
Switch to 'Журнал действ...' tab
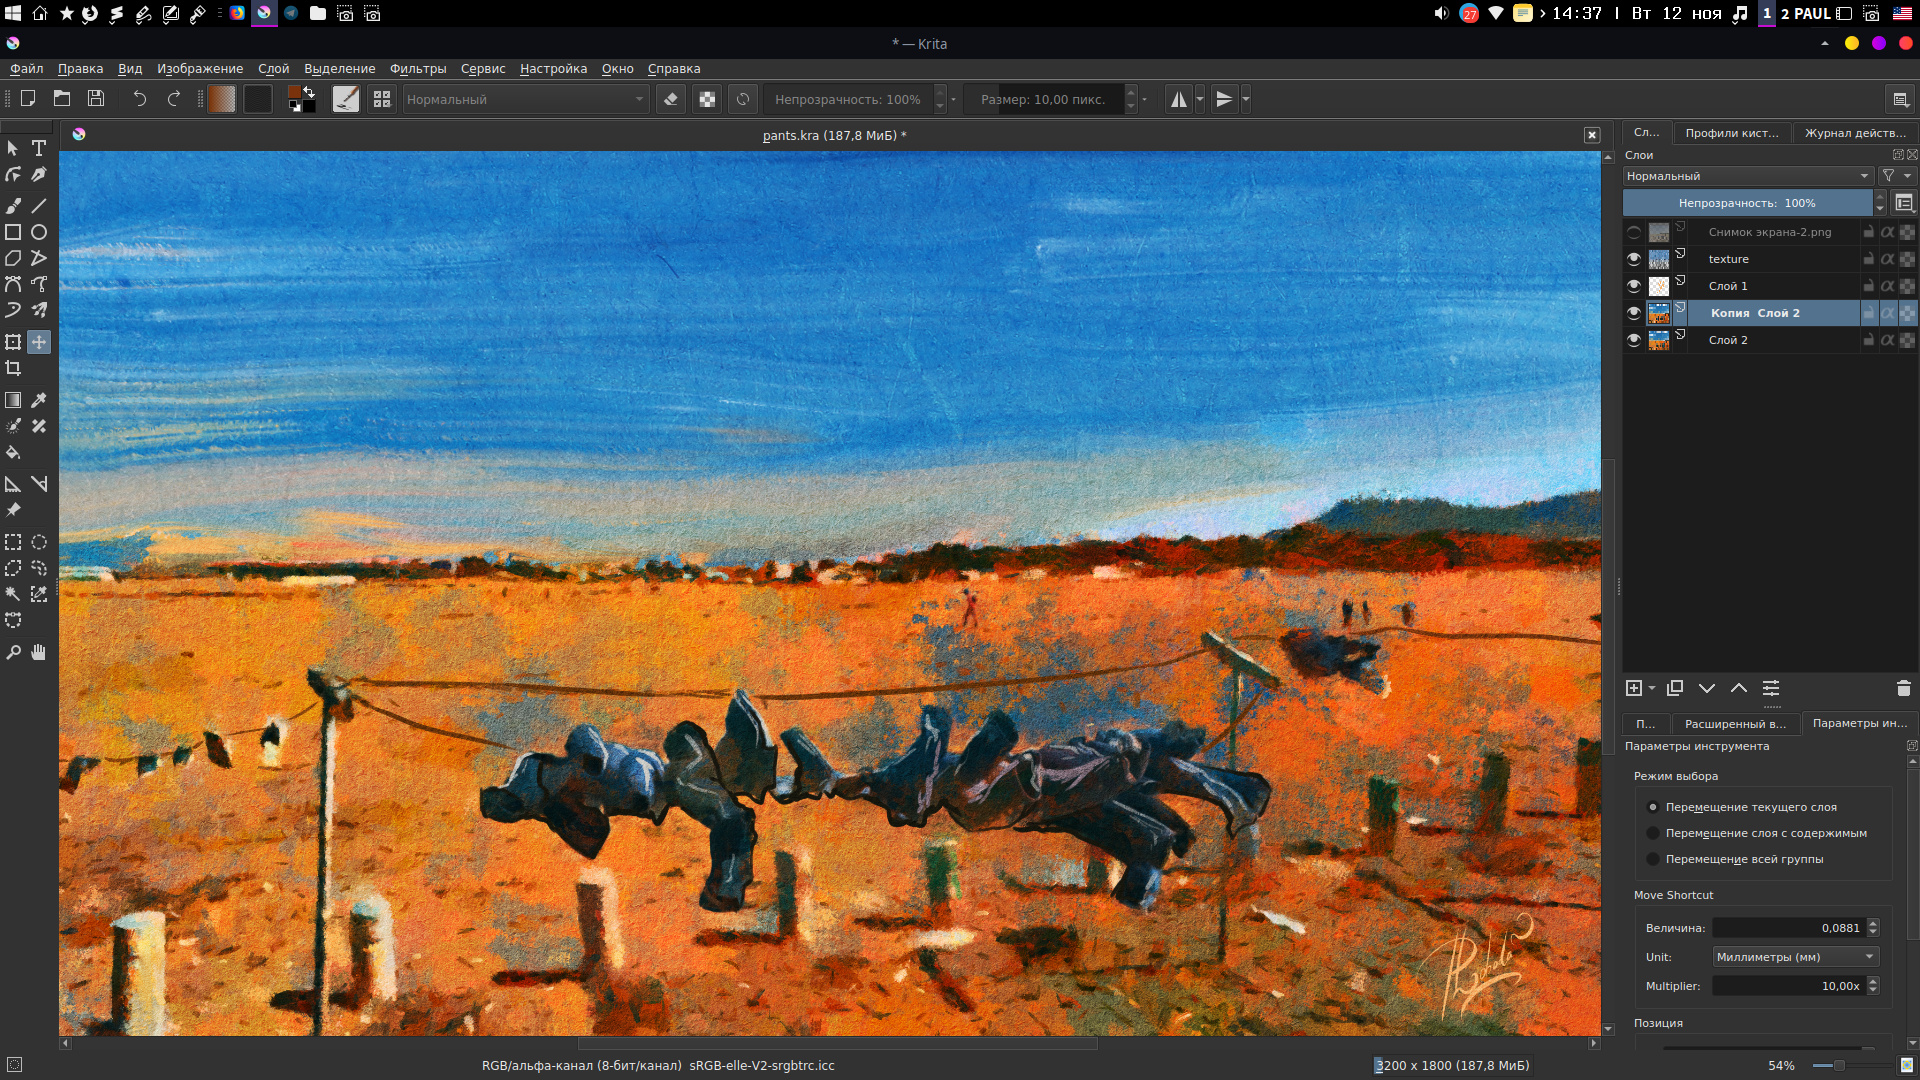click(1855, 133)
